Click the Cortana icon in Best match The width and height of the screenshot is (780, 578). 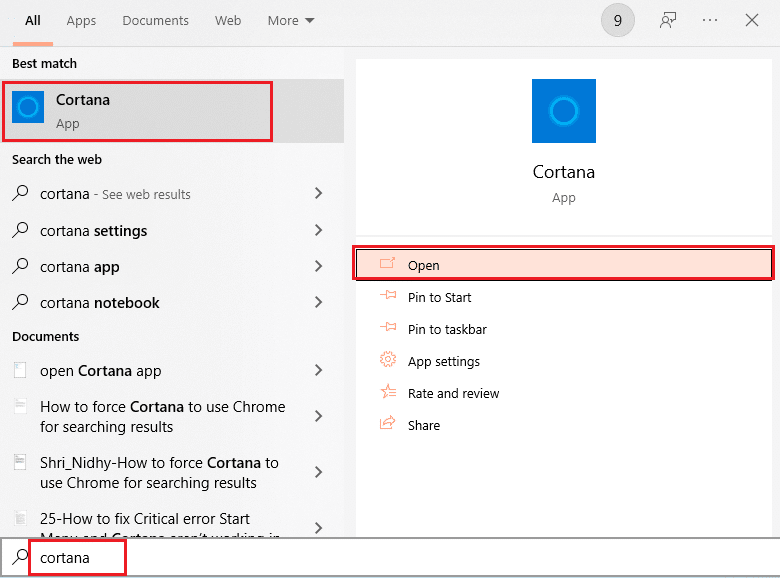[28, 106]
